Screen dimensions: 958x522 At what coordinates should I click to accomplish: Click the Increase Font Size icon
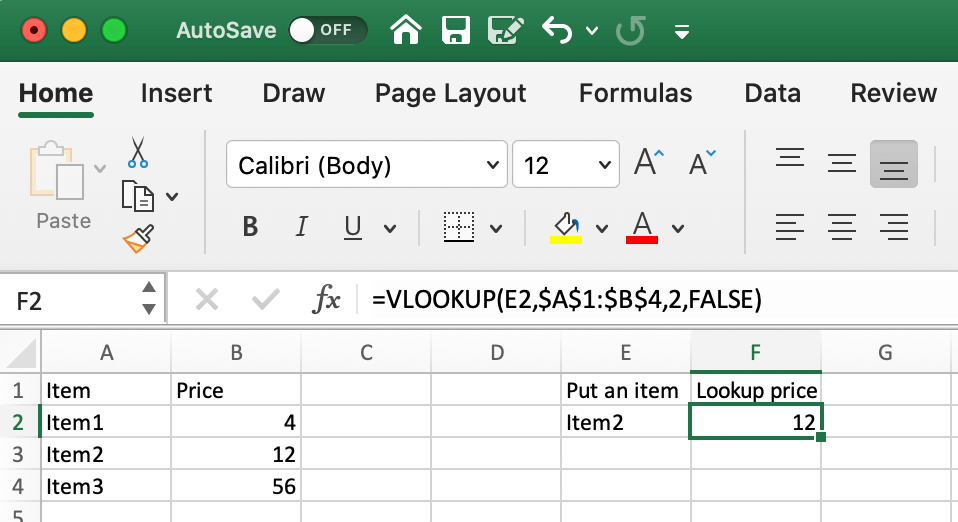click(649, 163)
